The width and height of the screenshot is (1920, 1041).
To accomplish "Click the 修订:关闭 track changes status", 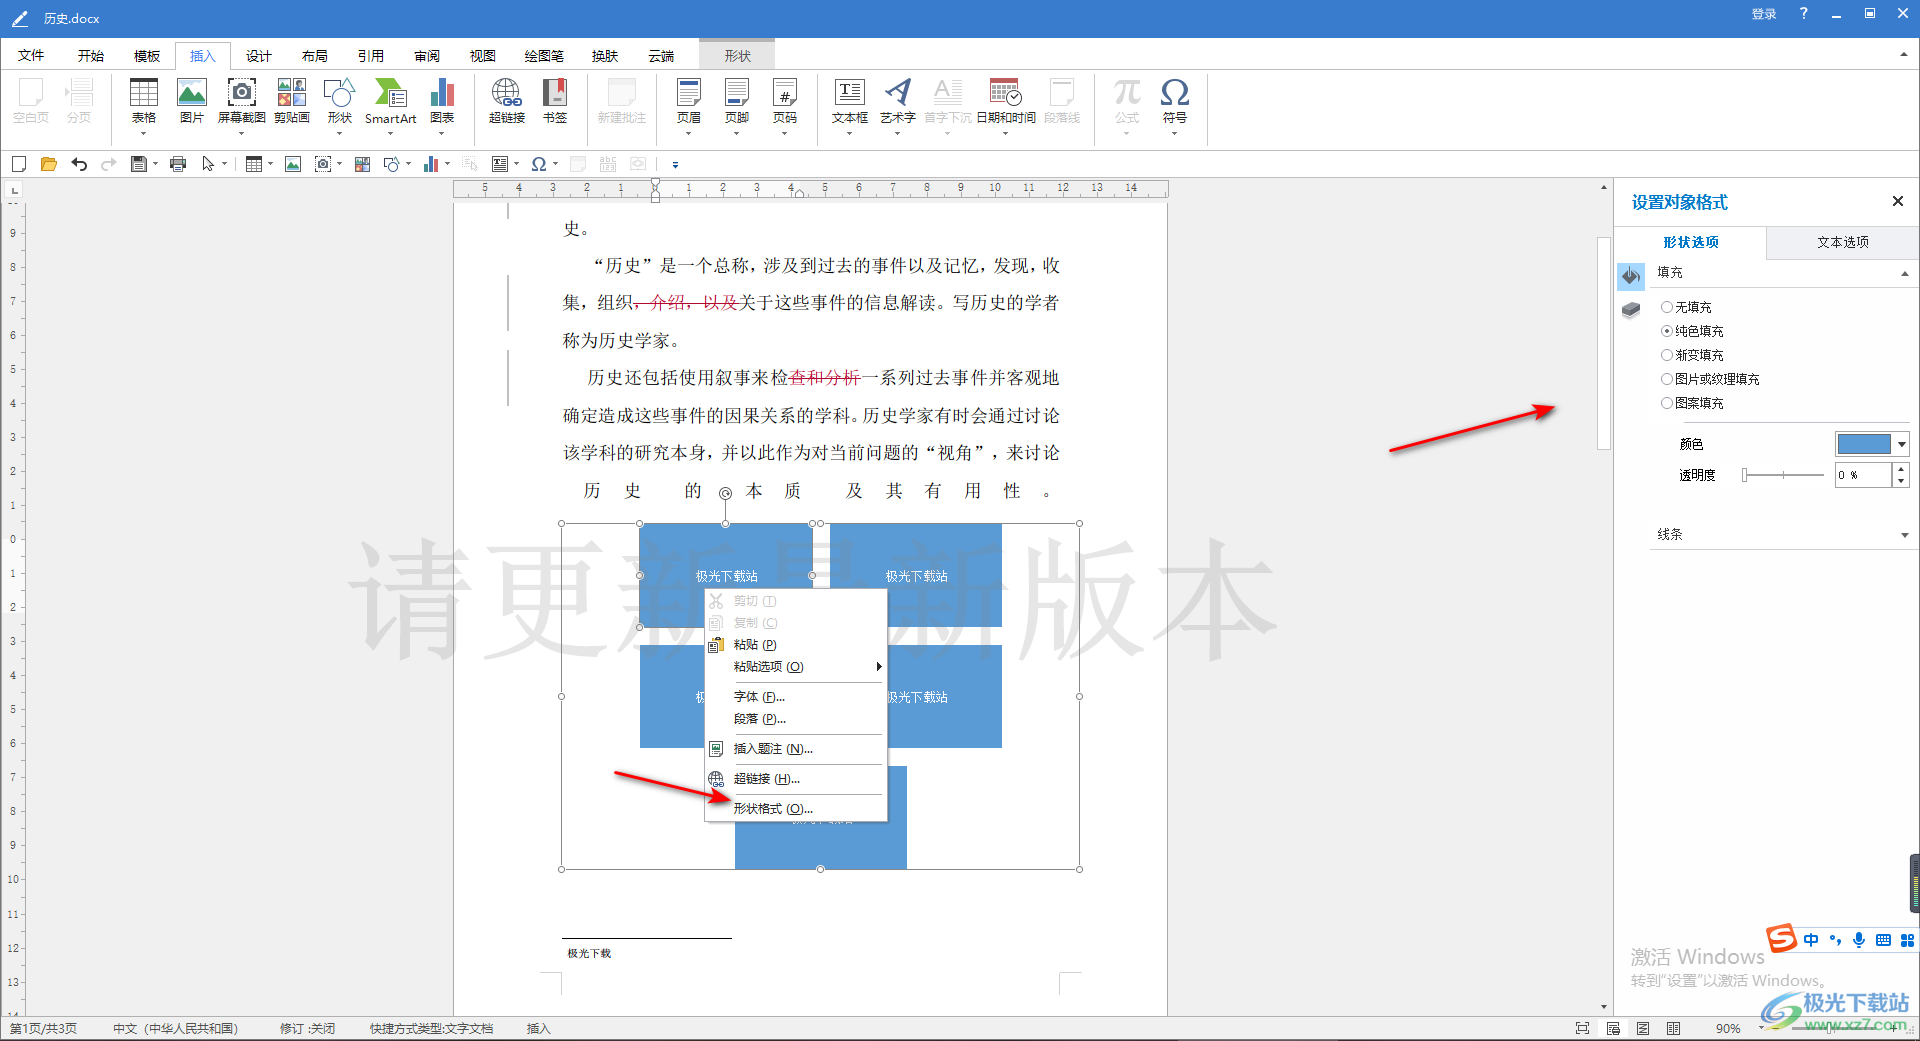I will [x=307, y=1029].
